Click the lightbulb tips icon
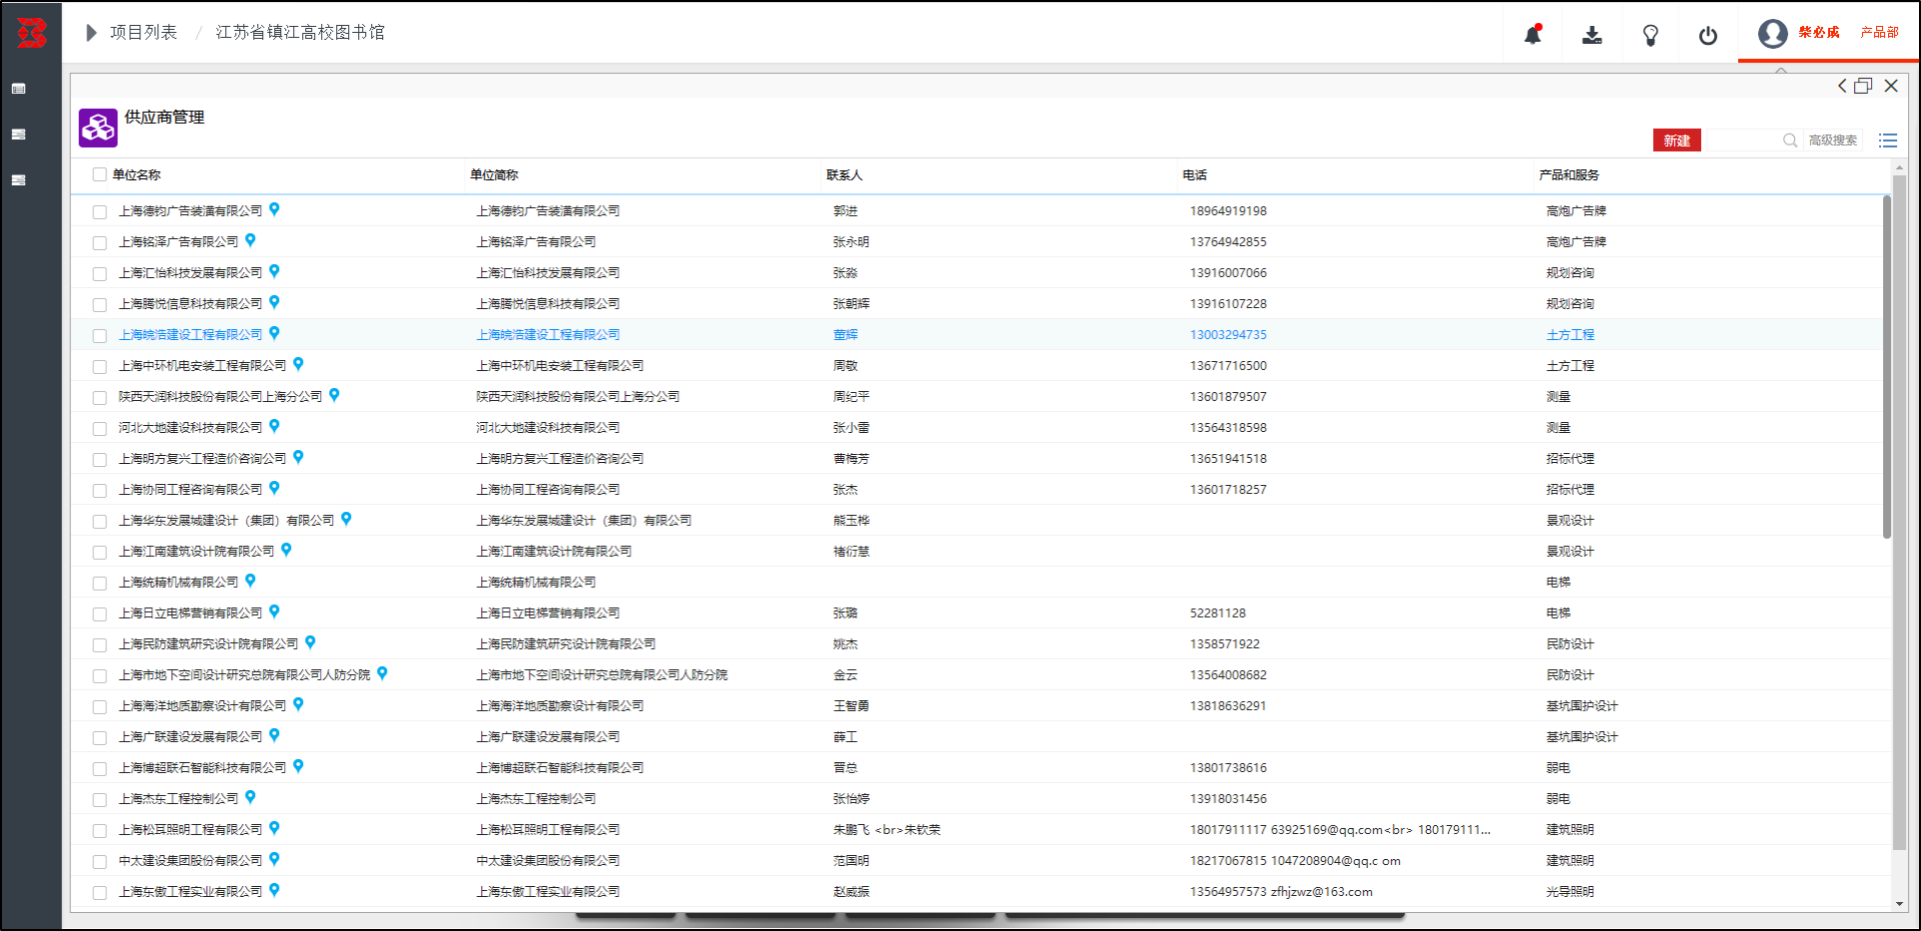The height and width of the screenshot is (931, 1921). pyautogui.click(x=1650, y=36)
